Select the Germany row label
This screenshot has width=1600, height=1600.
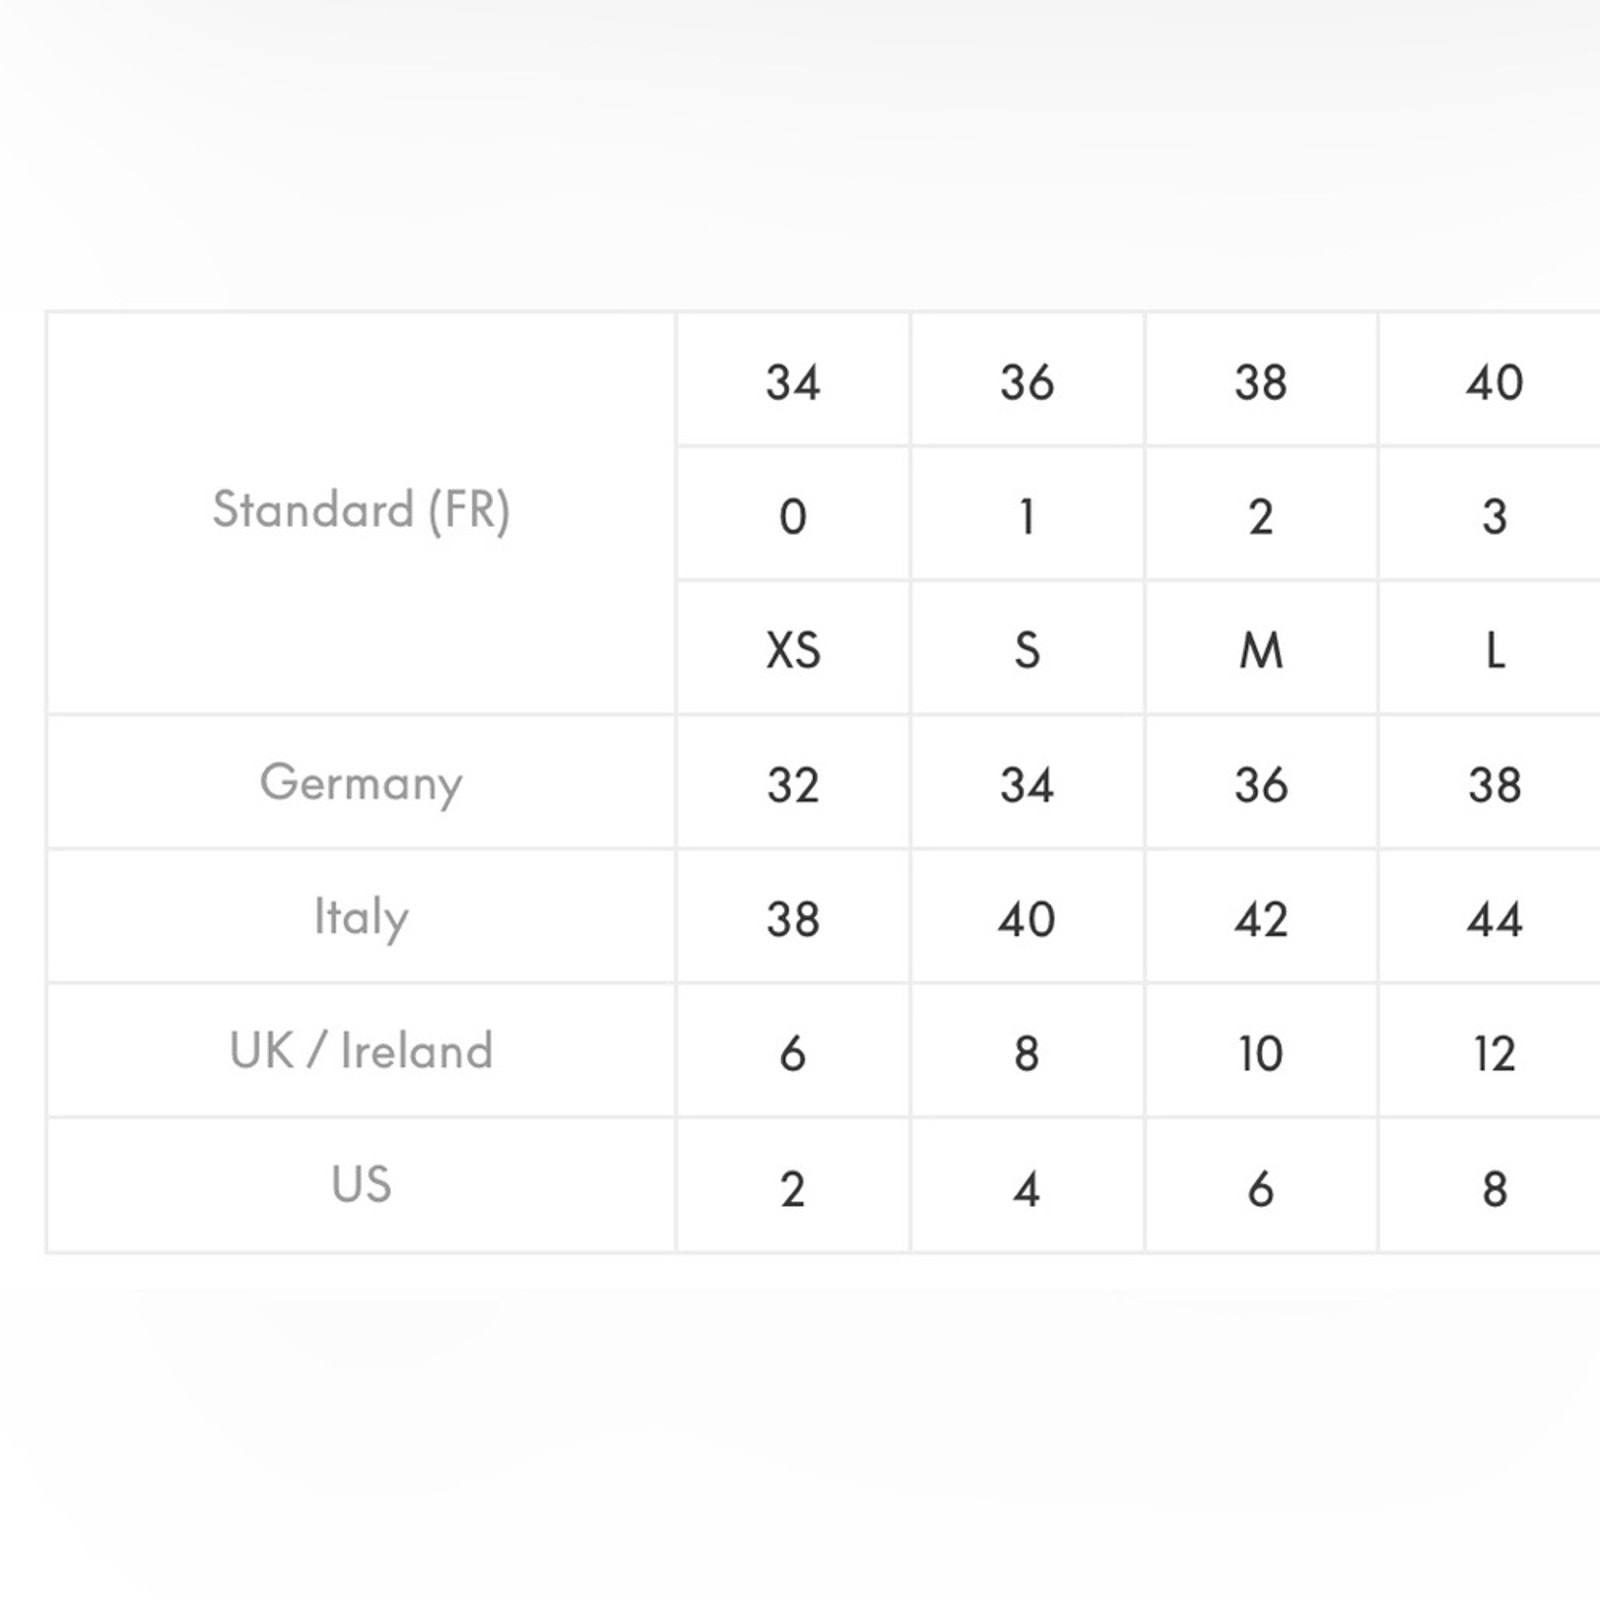361,783
